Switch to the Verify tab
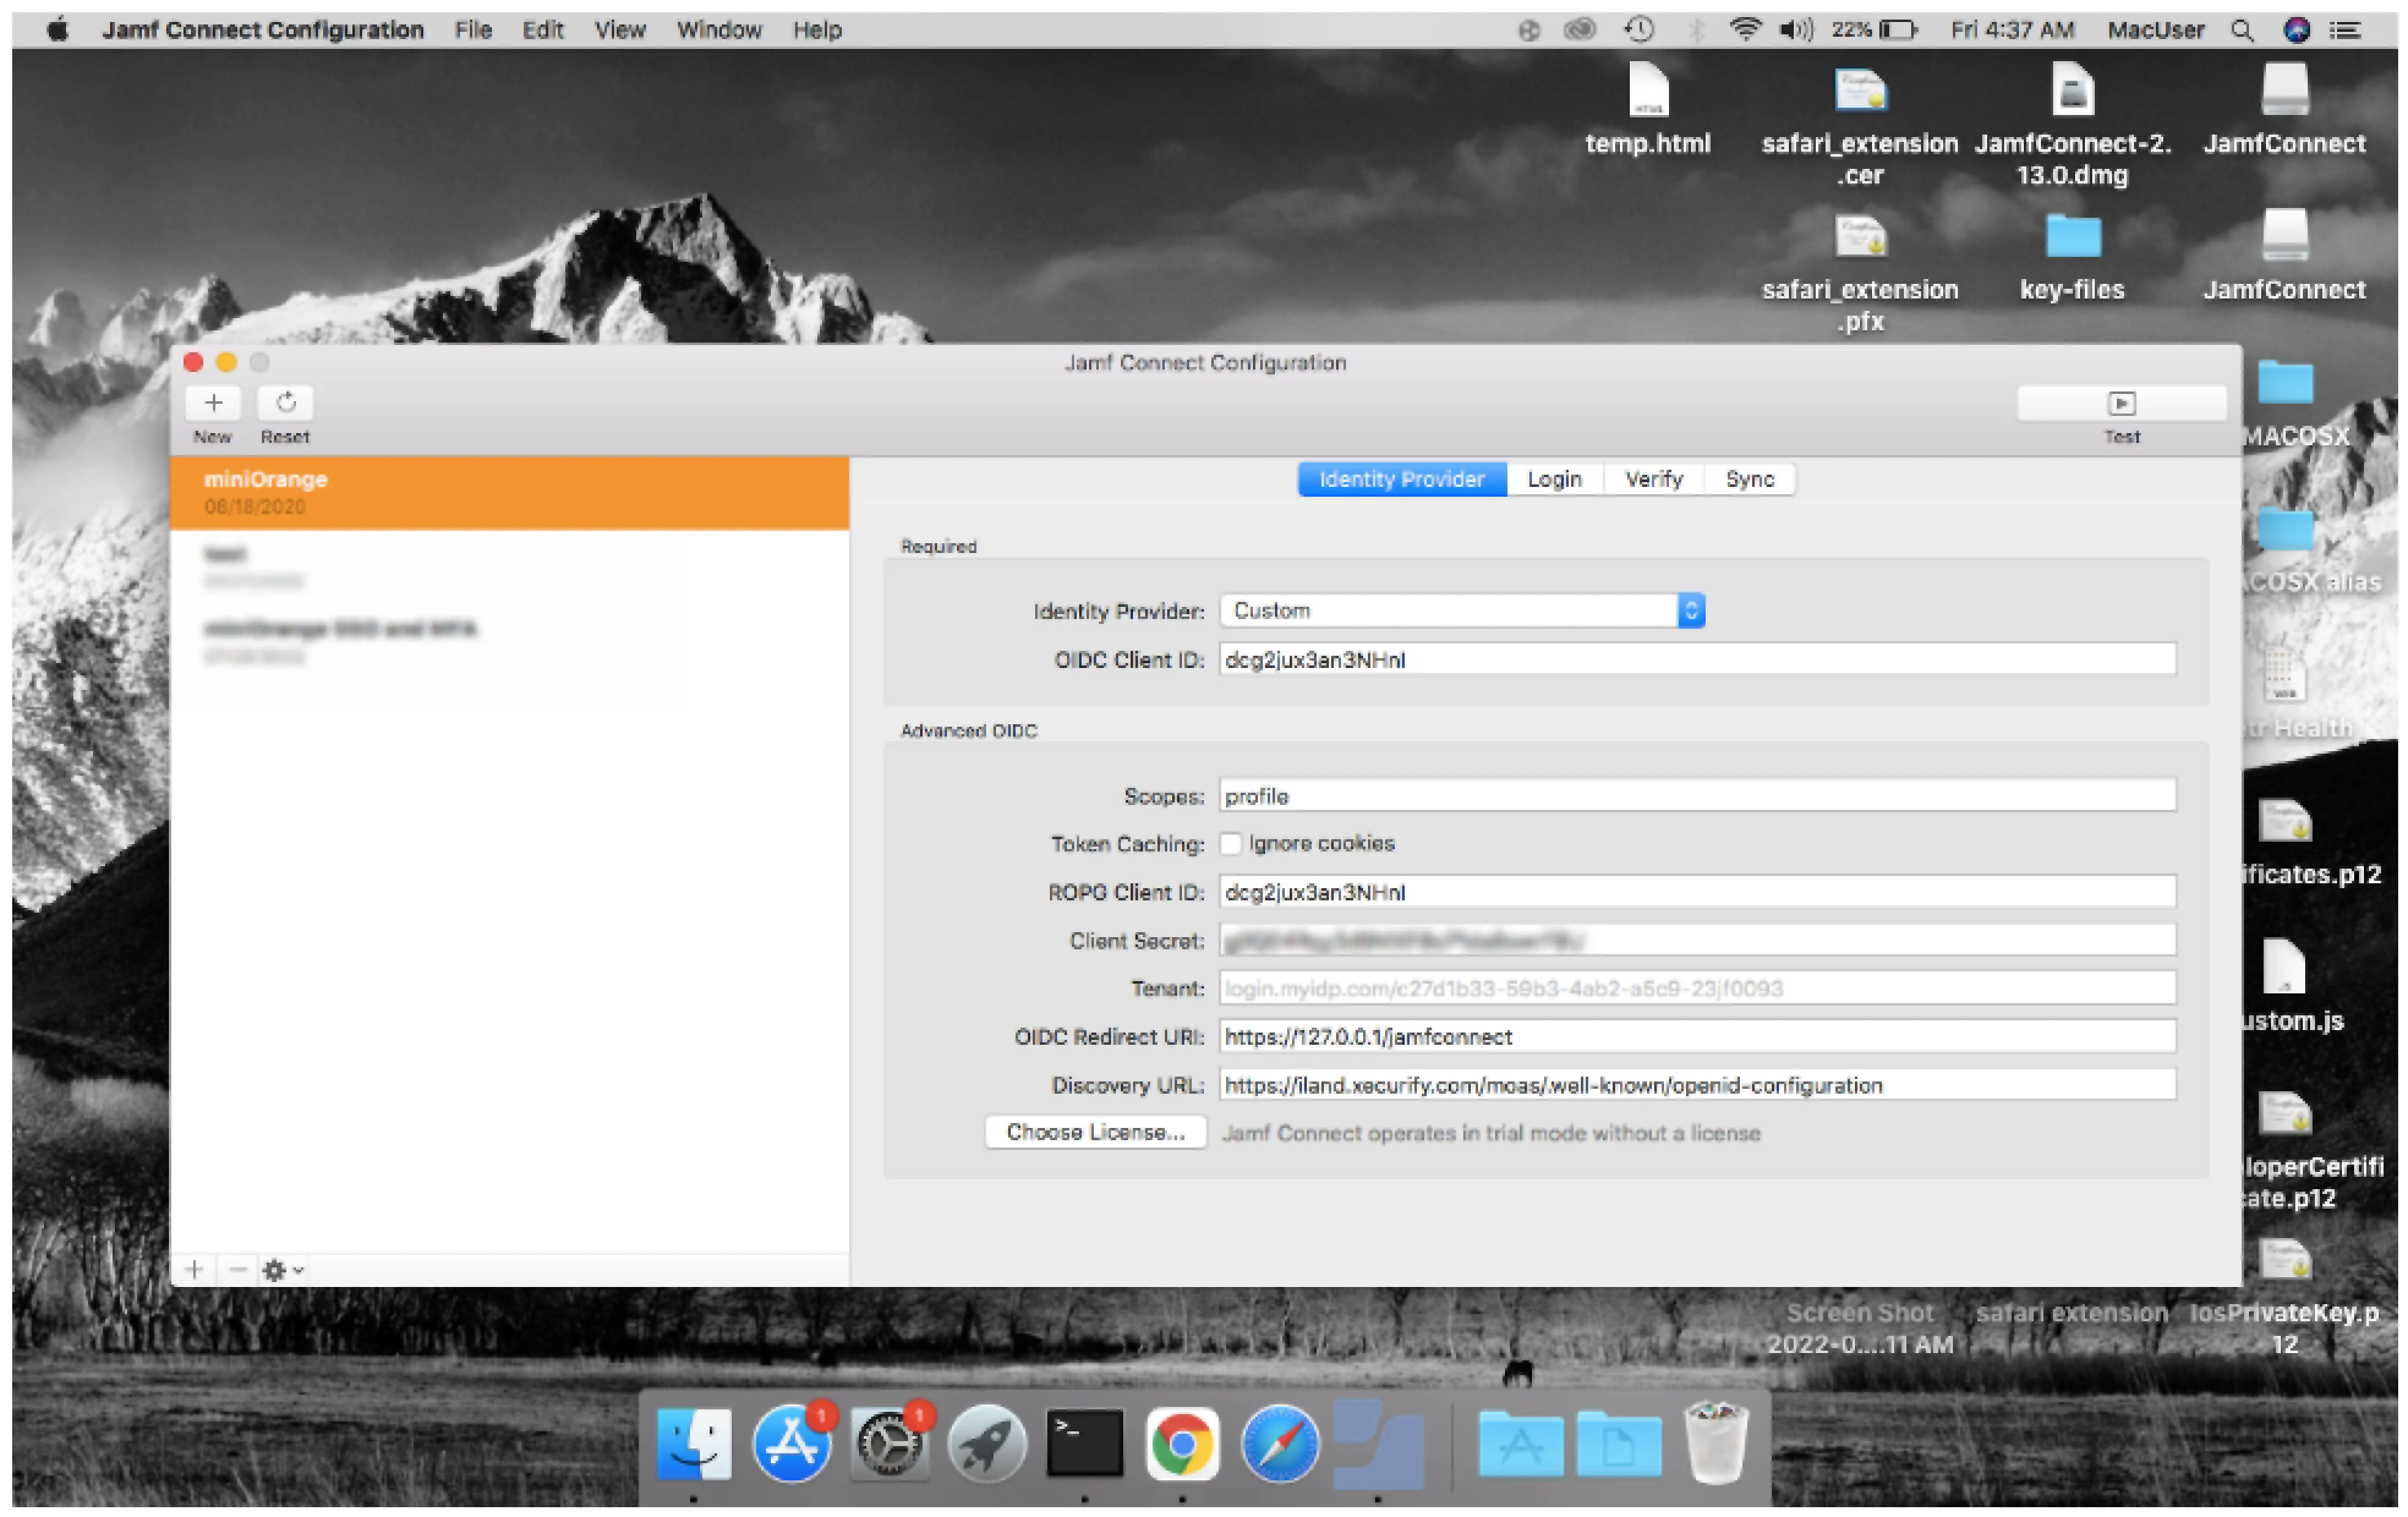2408x1517 pixels. 1653,479
